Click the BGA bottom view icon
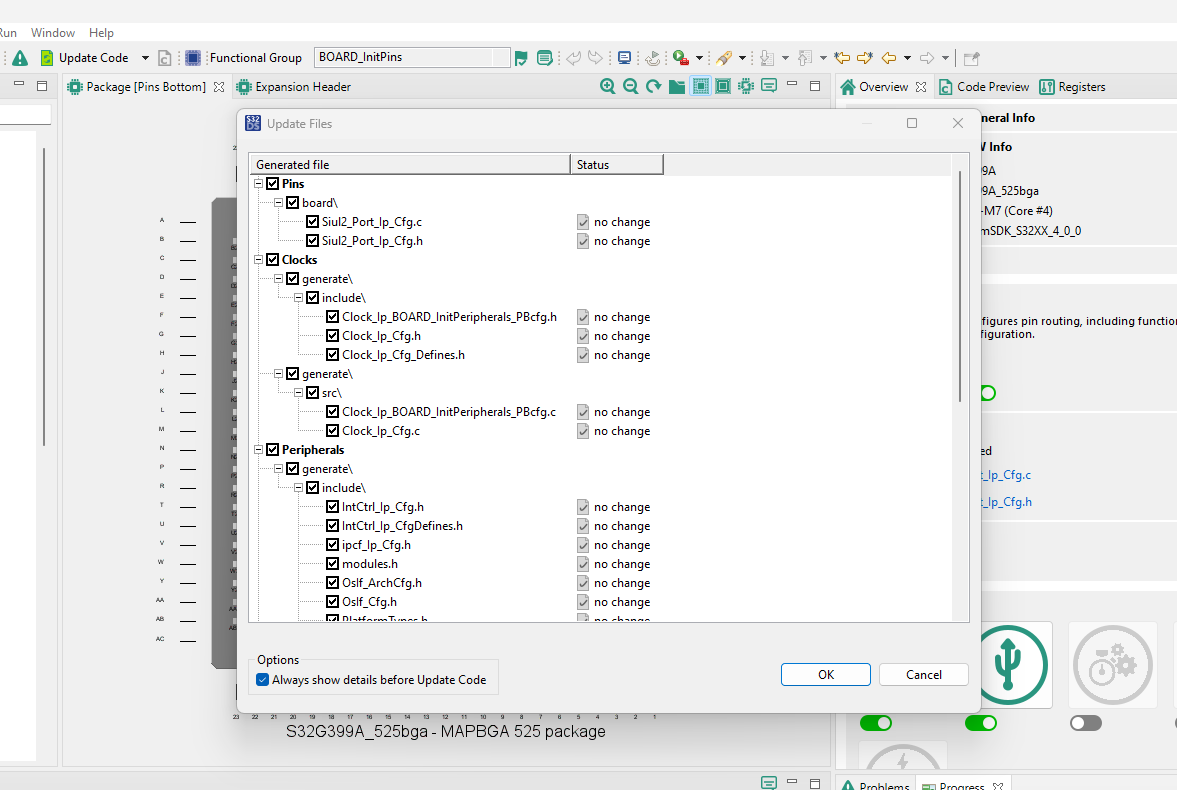The image size is (1177, 790). click(x=700, y=86)
